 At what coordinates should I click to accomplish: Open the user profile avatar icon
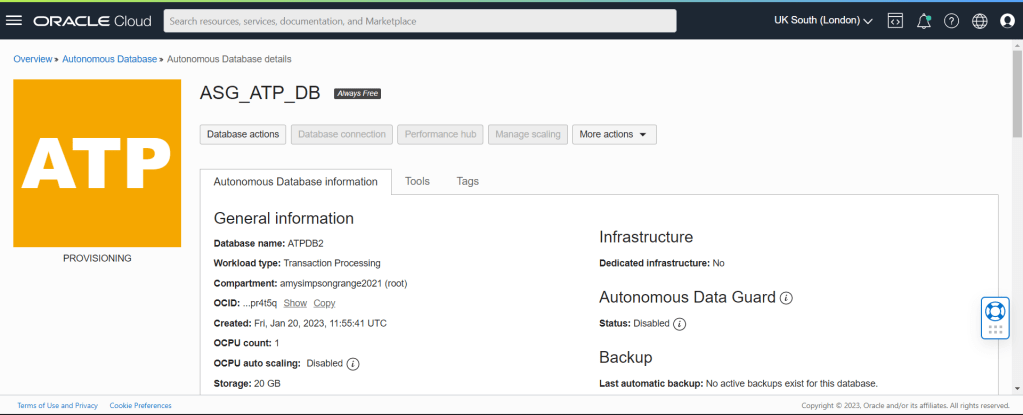[x=1007, y=21]
